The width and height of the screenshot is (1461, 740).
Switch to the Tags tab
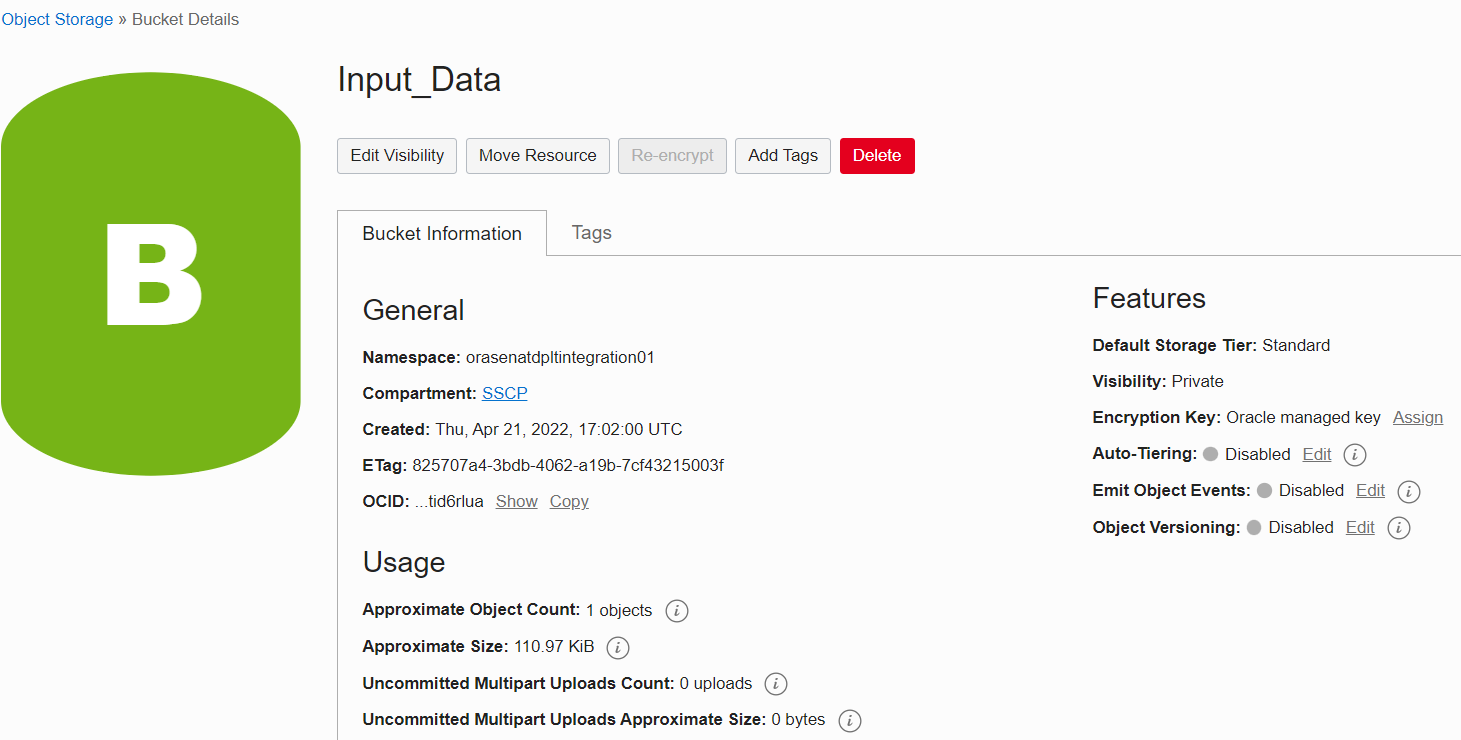[591, 233]
